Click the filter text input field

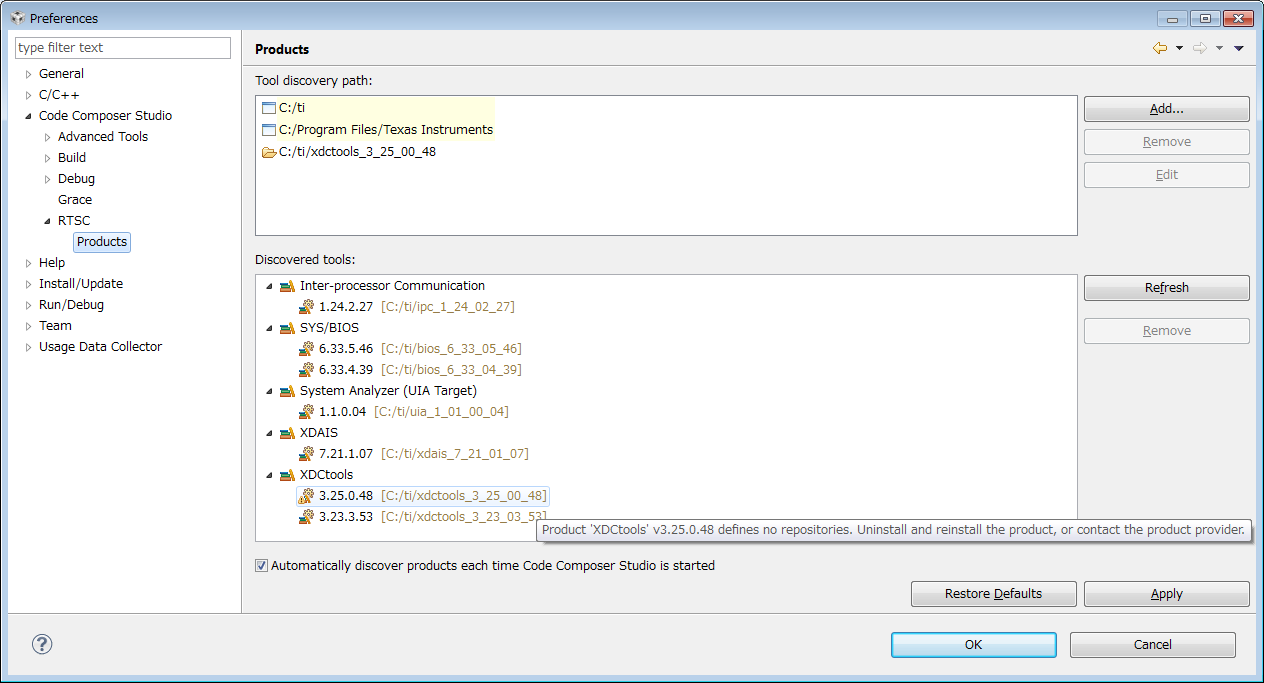click(x=123, y=48)
